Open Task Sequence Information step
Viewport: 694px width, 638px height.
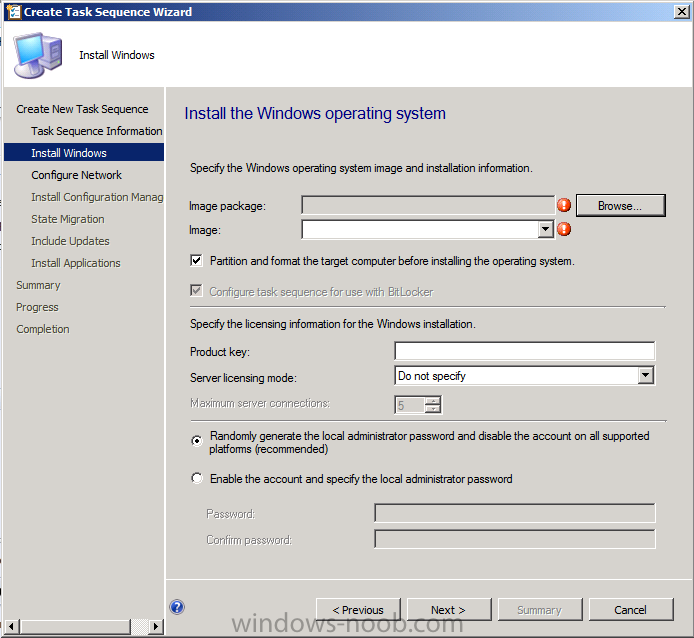[x=96, y=131]
